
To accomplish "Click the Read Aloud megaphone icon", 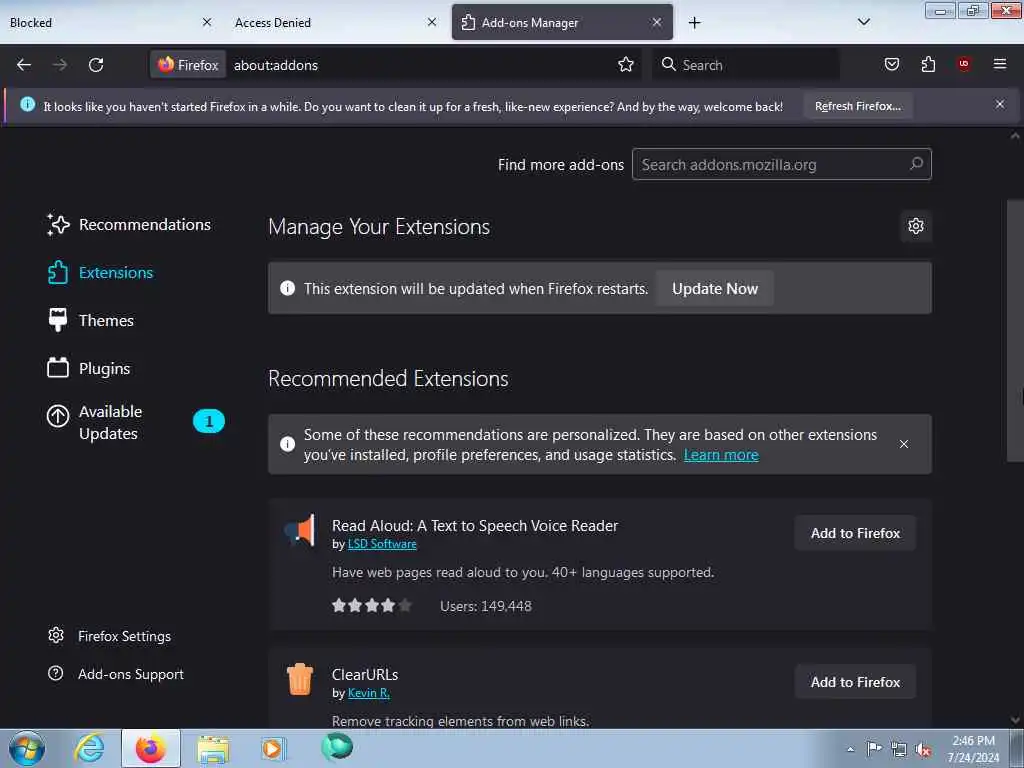I will 300,530.
